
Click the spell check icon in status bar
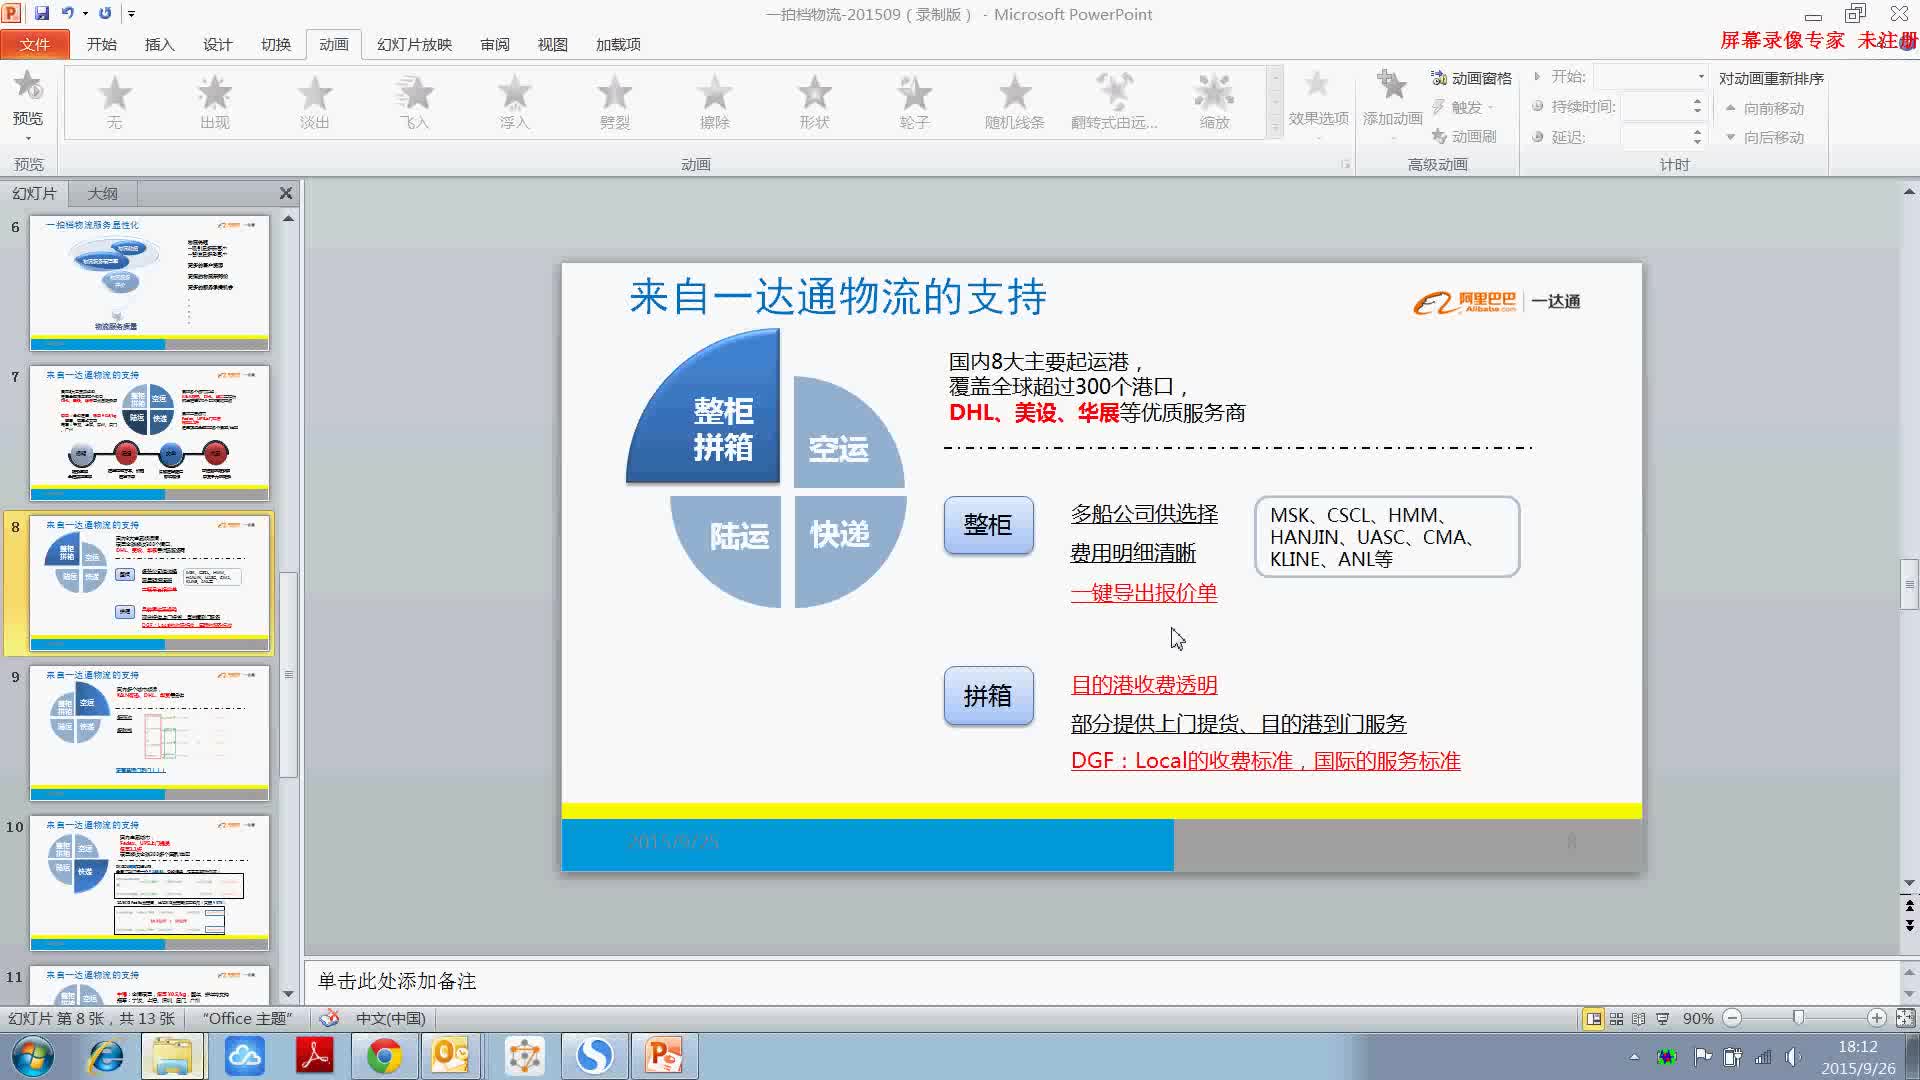(x=329, y=1018)
